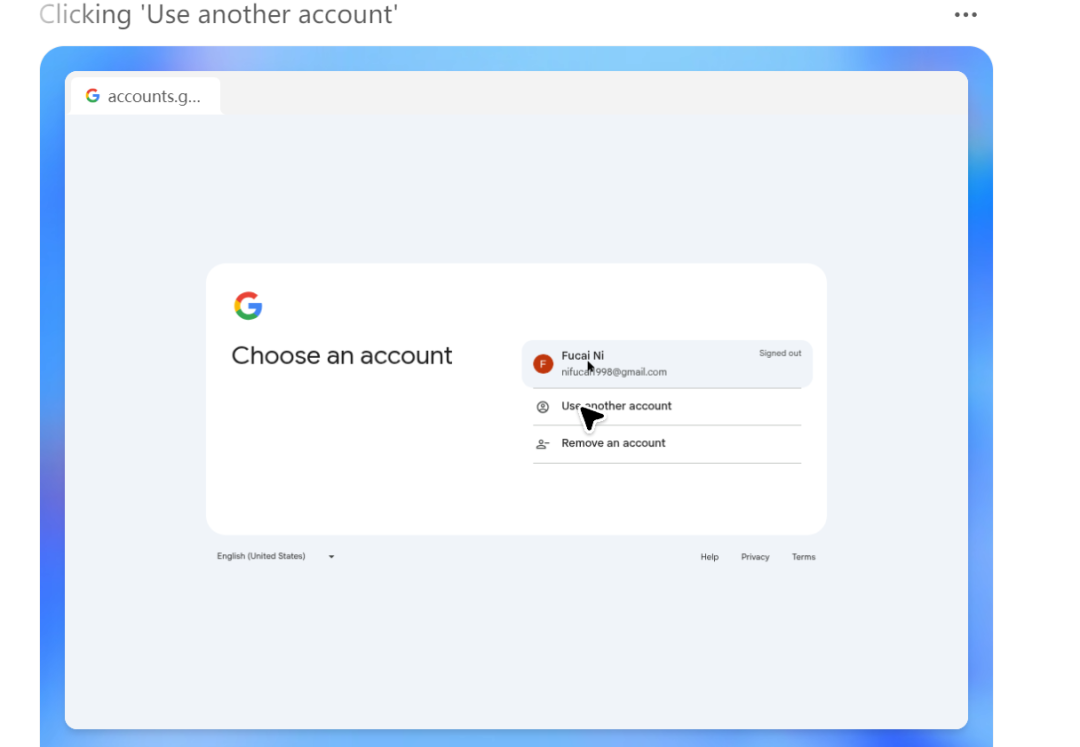Viewport: 1080px width, 747px height.
Task: Click the Signed out status label
Action: pyautogui.click(x=780, y=353)
